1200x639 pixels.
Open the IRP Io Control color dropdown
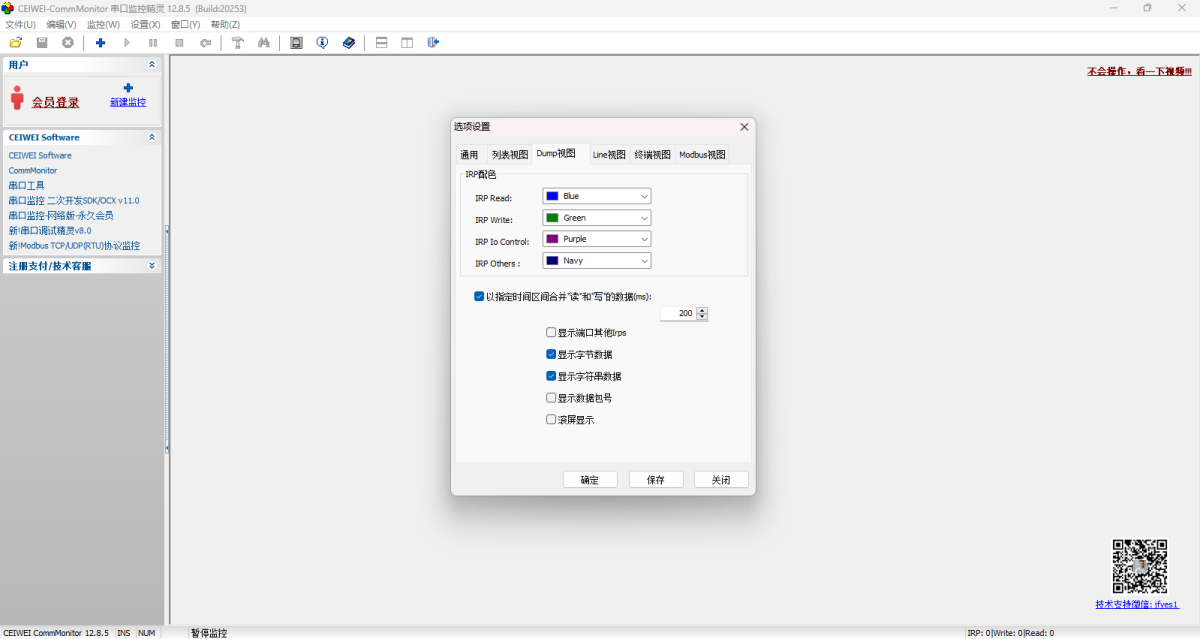point(597,239)
